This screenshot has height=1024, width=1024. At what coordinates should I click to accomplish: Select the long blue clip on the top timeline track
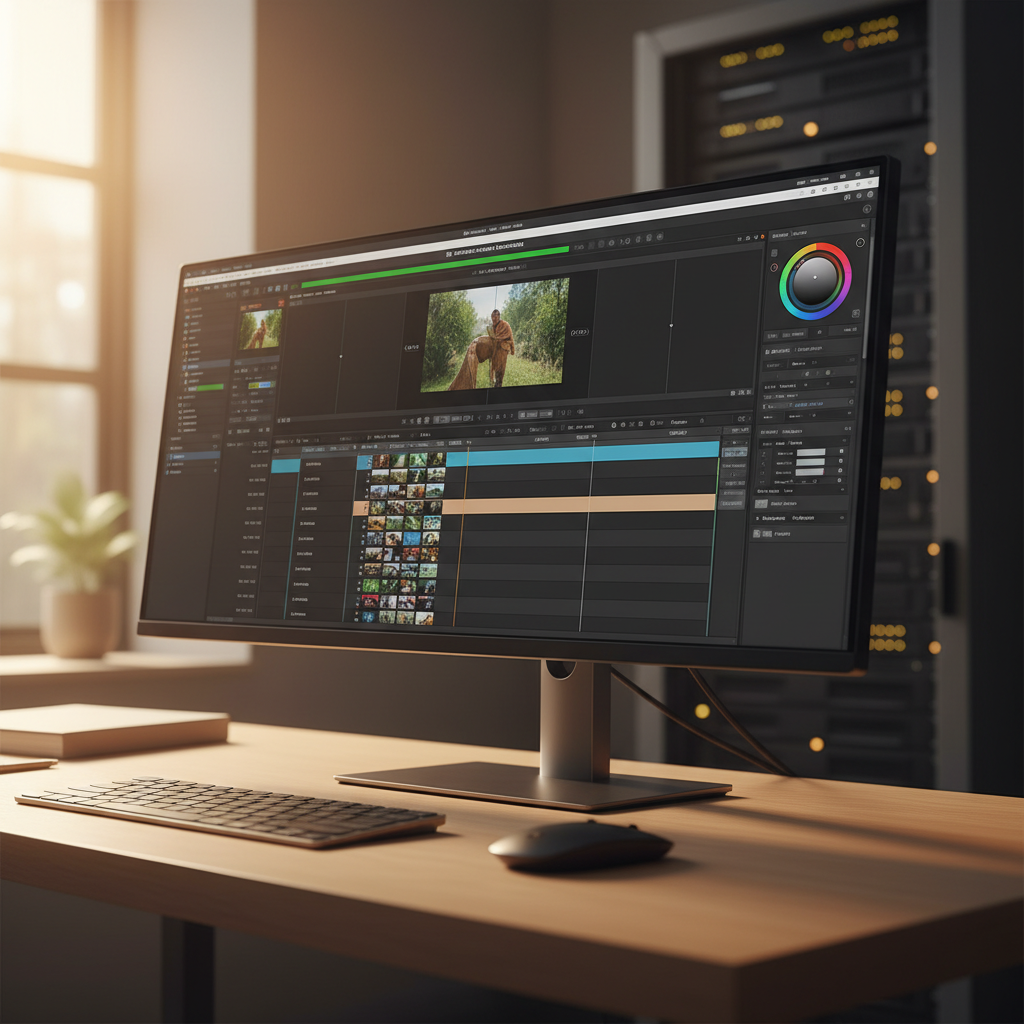583,453
